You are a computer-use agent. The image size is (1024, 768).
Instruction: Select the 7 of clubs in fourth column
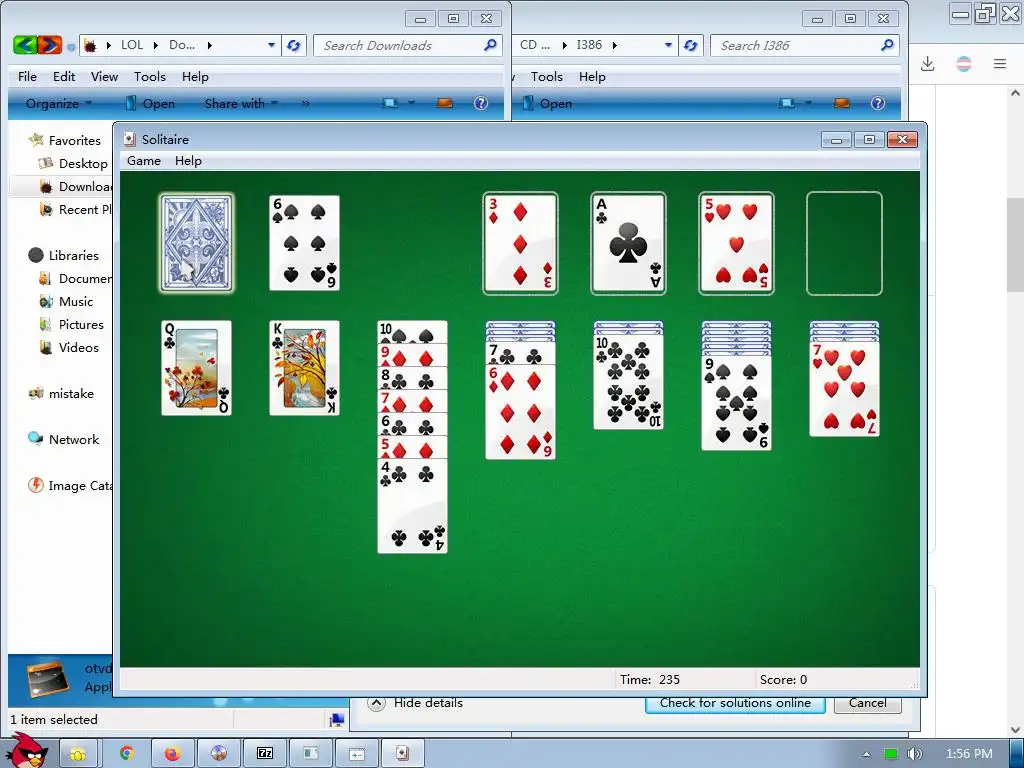[x=520, y=354]
